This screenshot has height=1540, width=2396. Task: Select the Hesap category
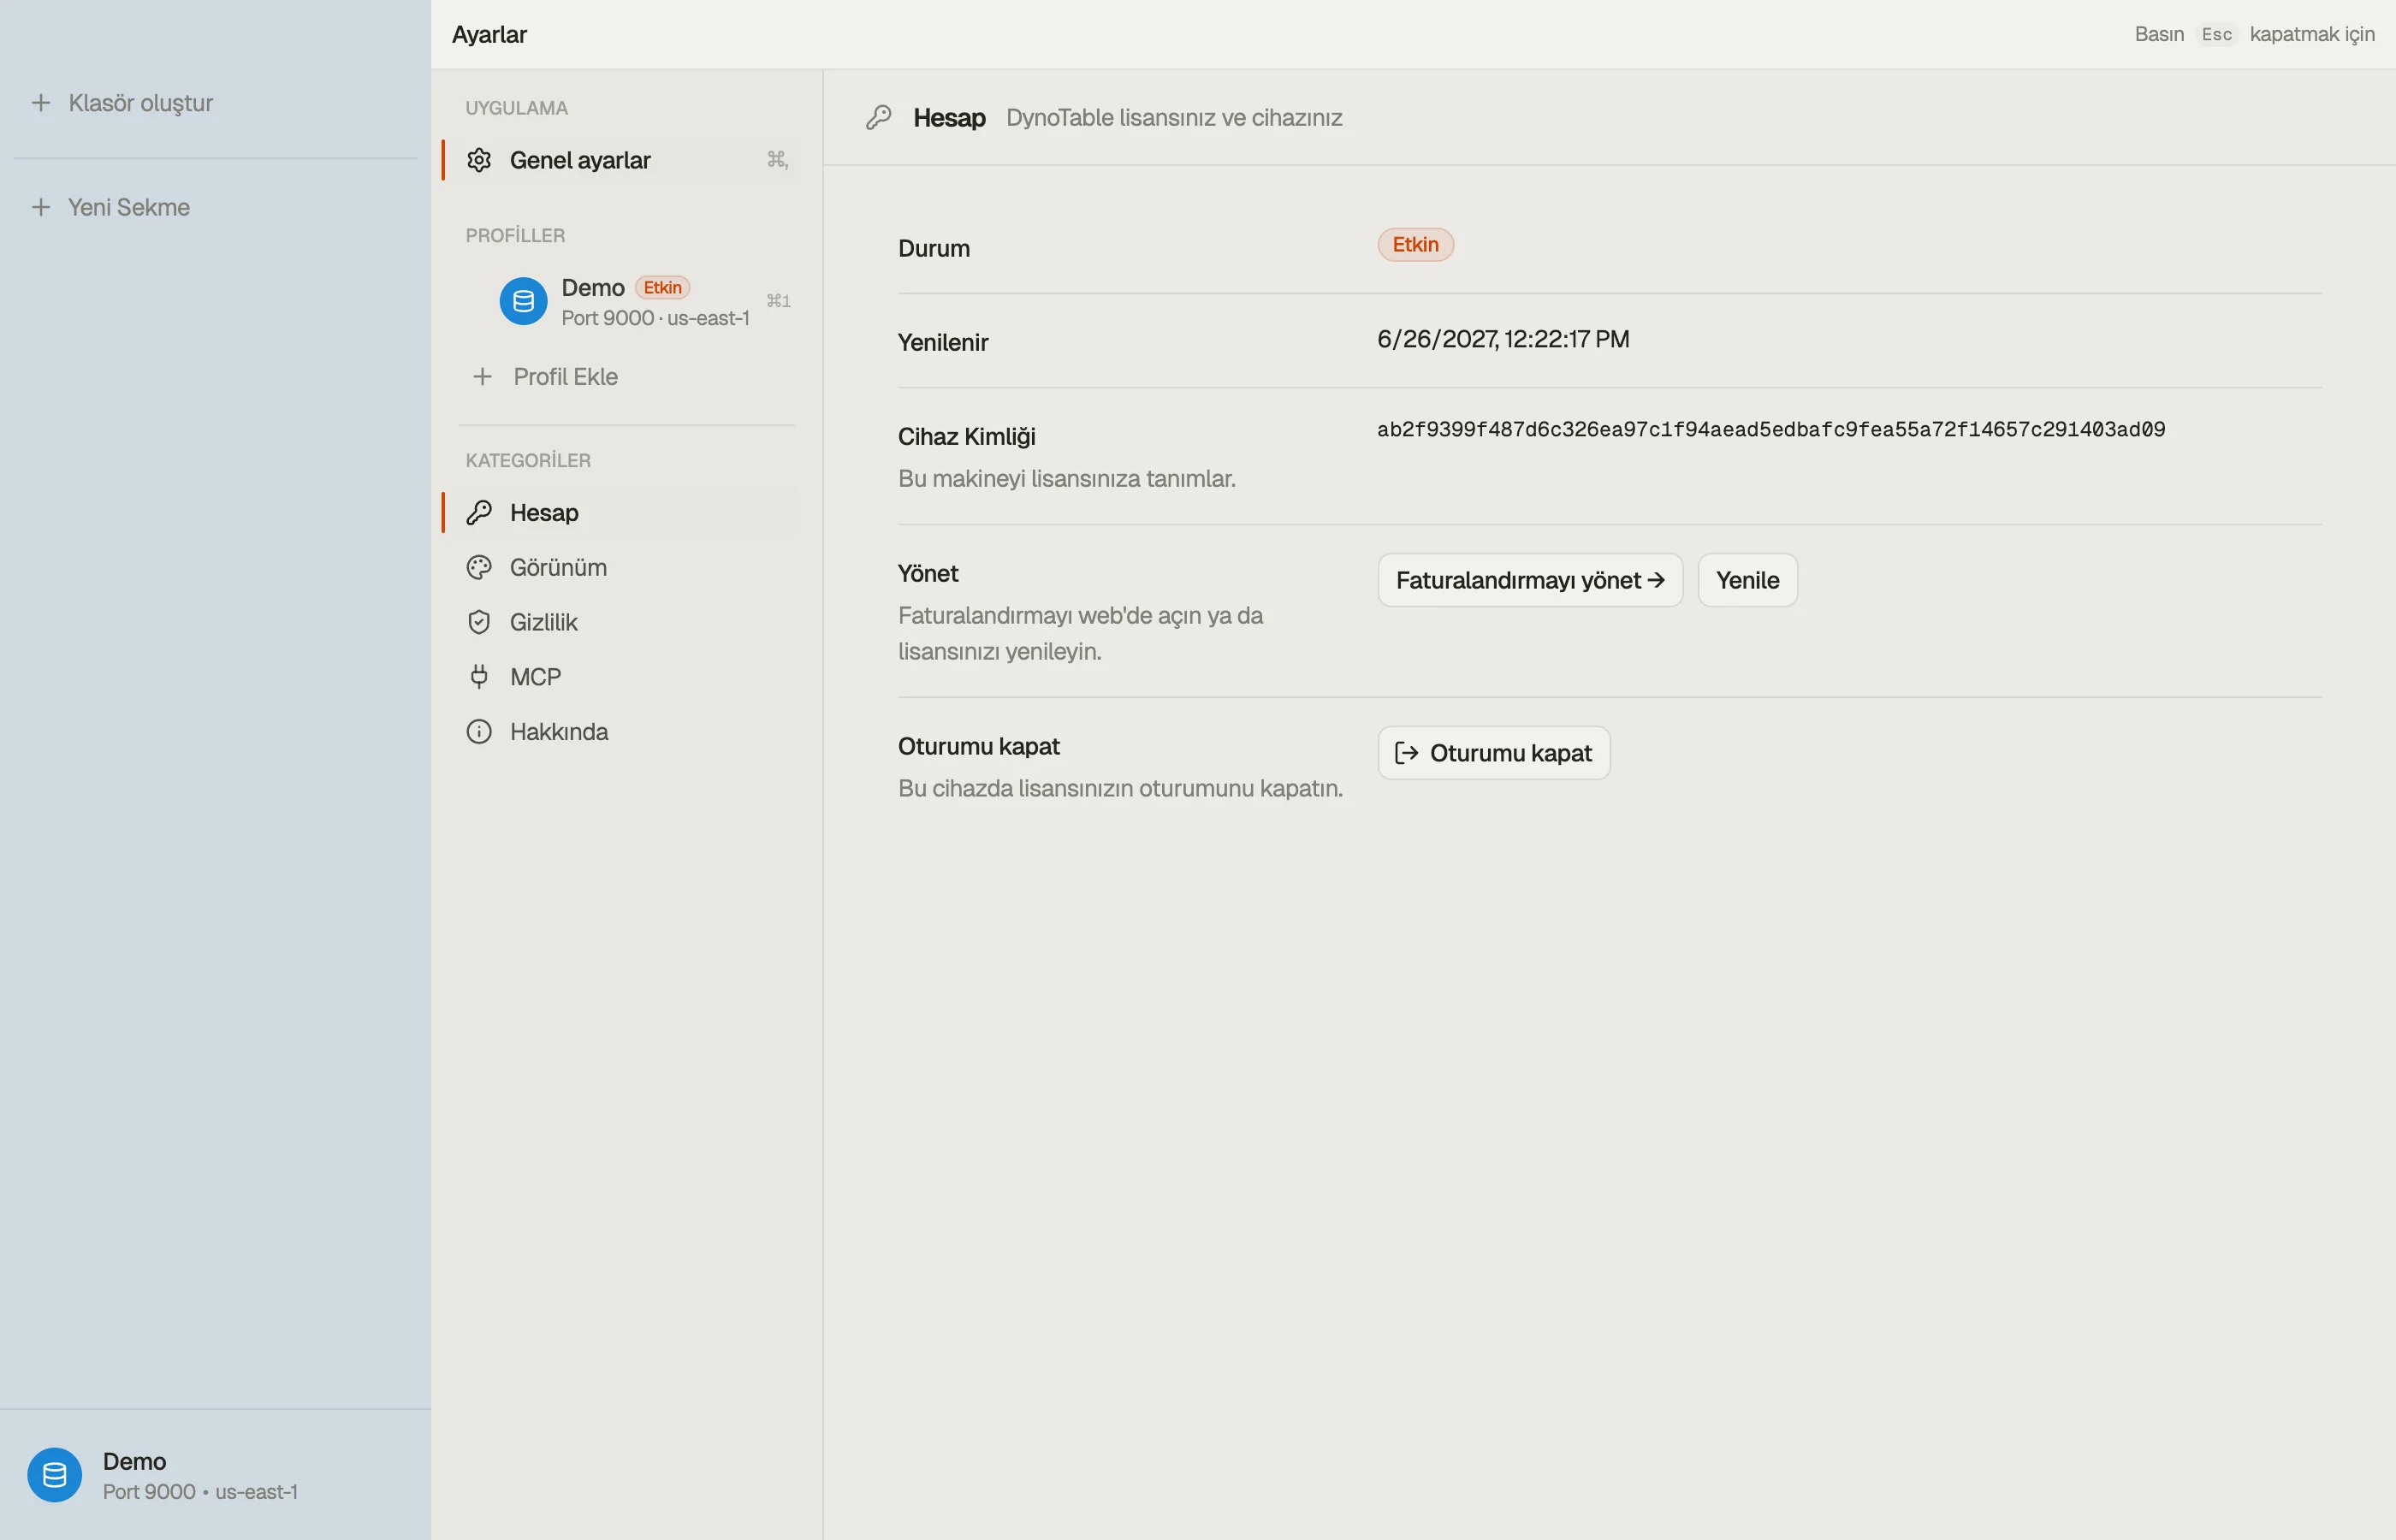[x=625, y=513]
